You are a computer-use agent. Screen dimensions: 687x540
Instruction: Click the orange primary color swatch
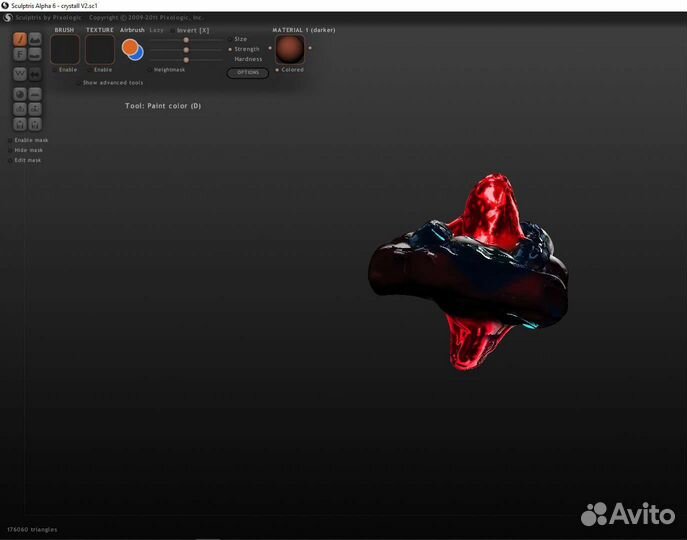coord(130,46)
